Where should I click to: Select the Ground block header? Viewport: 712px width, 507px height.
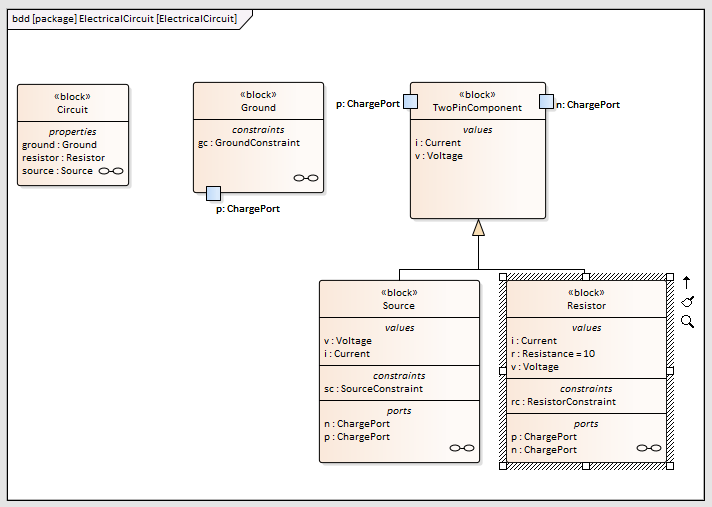tap(258, 102)
